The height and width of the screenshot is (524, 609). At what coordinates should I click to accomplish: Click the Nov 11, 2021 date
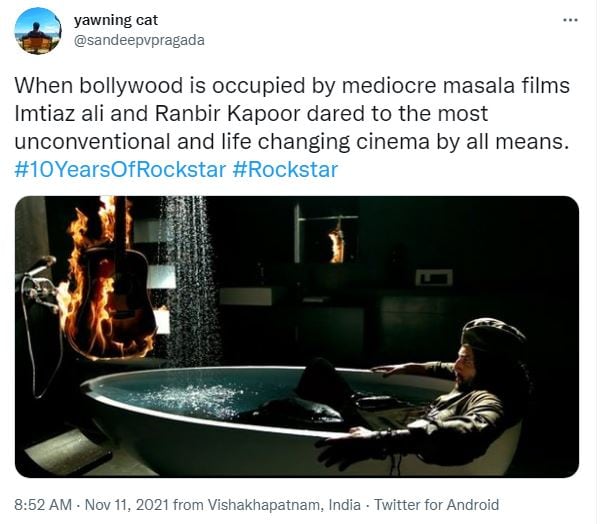pos(127,505)
